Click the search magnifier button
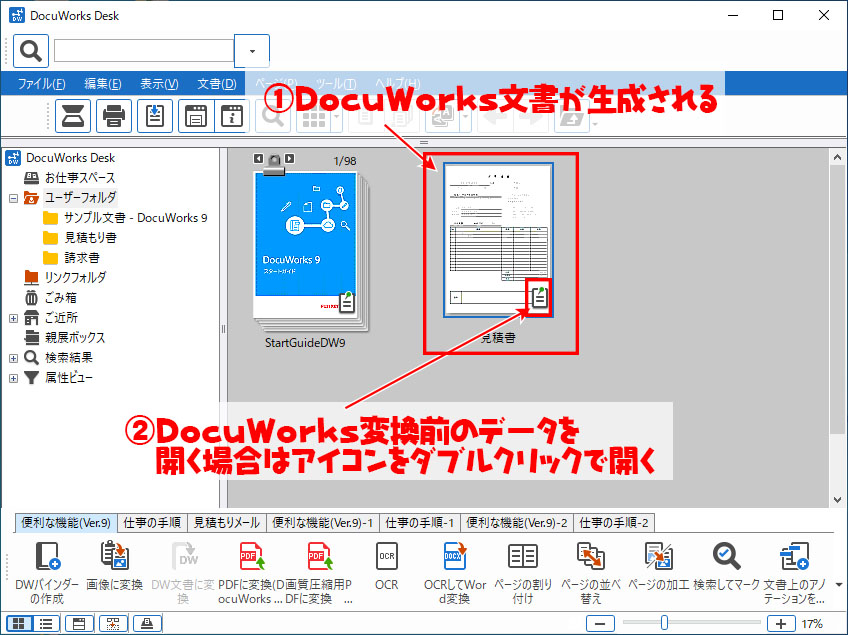The width and height of the screenshot is (848, 635). coord(31,51)
